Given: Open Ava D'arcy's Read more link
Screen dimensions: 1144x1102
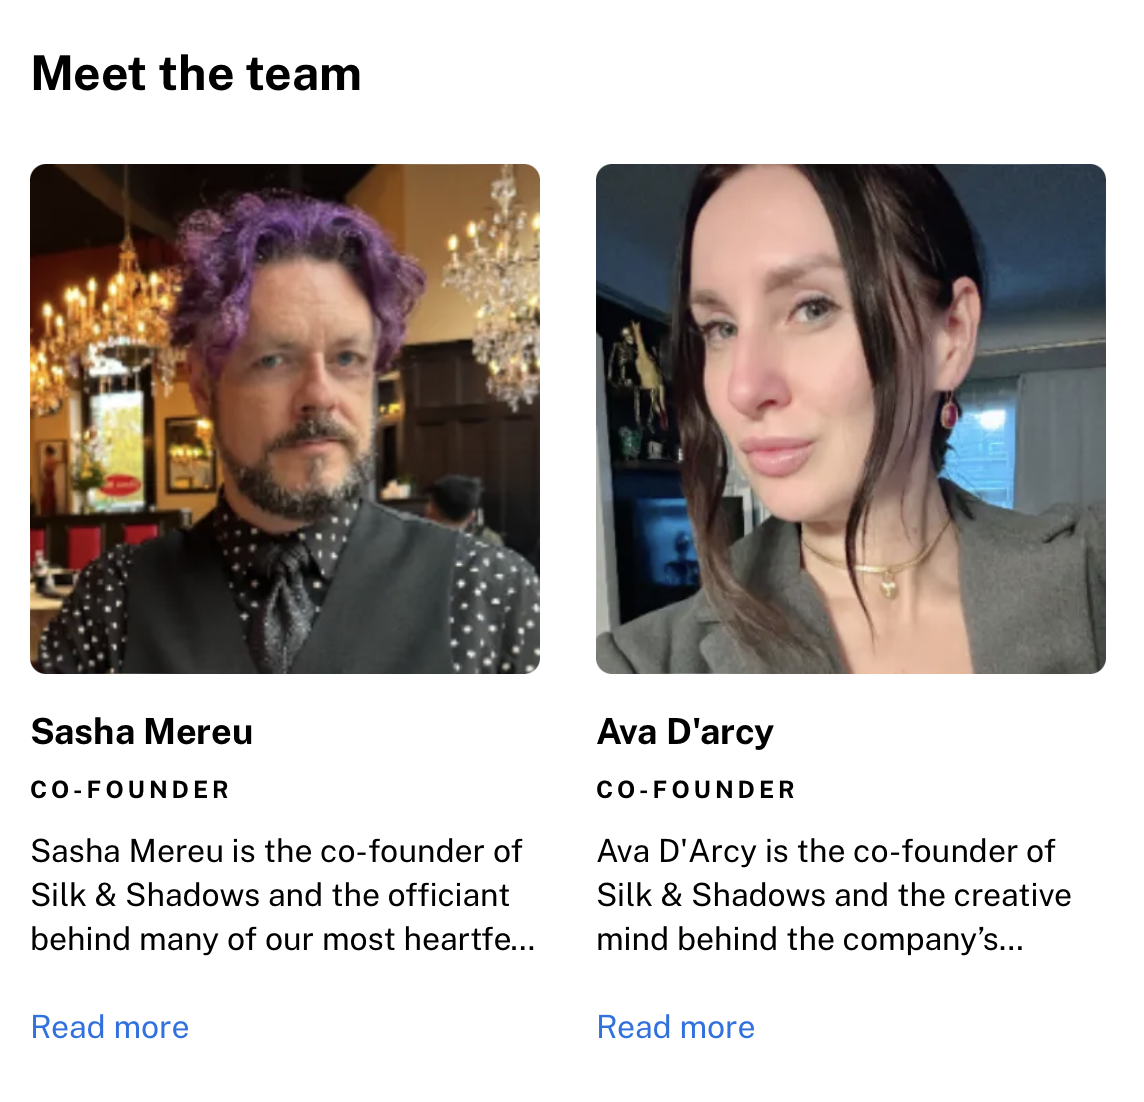Looking at the screenshot, I should (676, 1027).
